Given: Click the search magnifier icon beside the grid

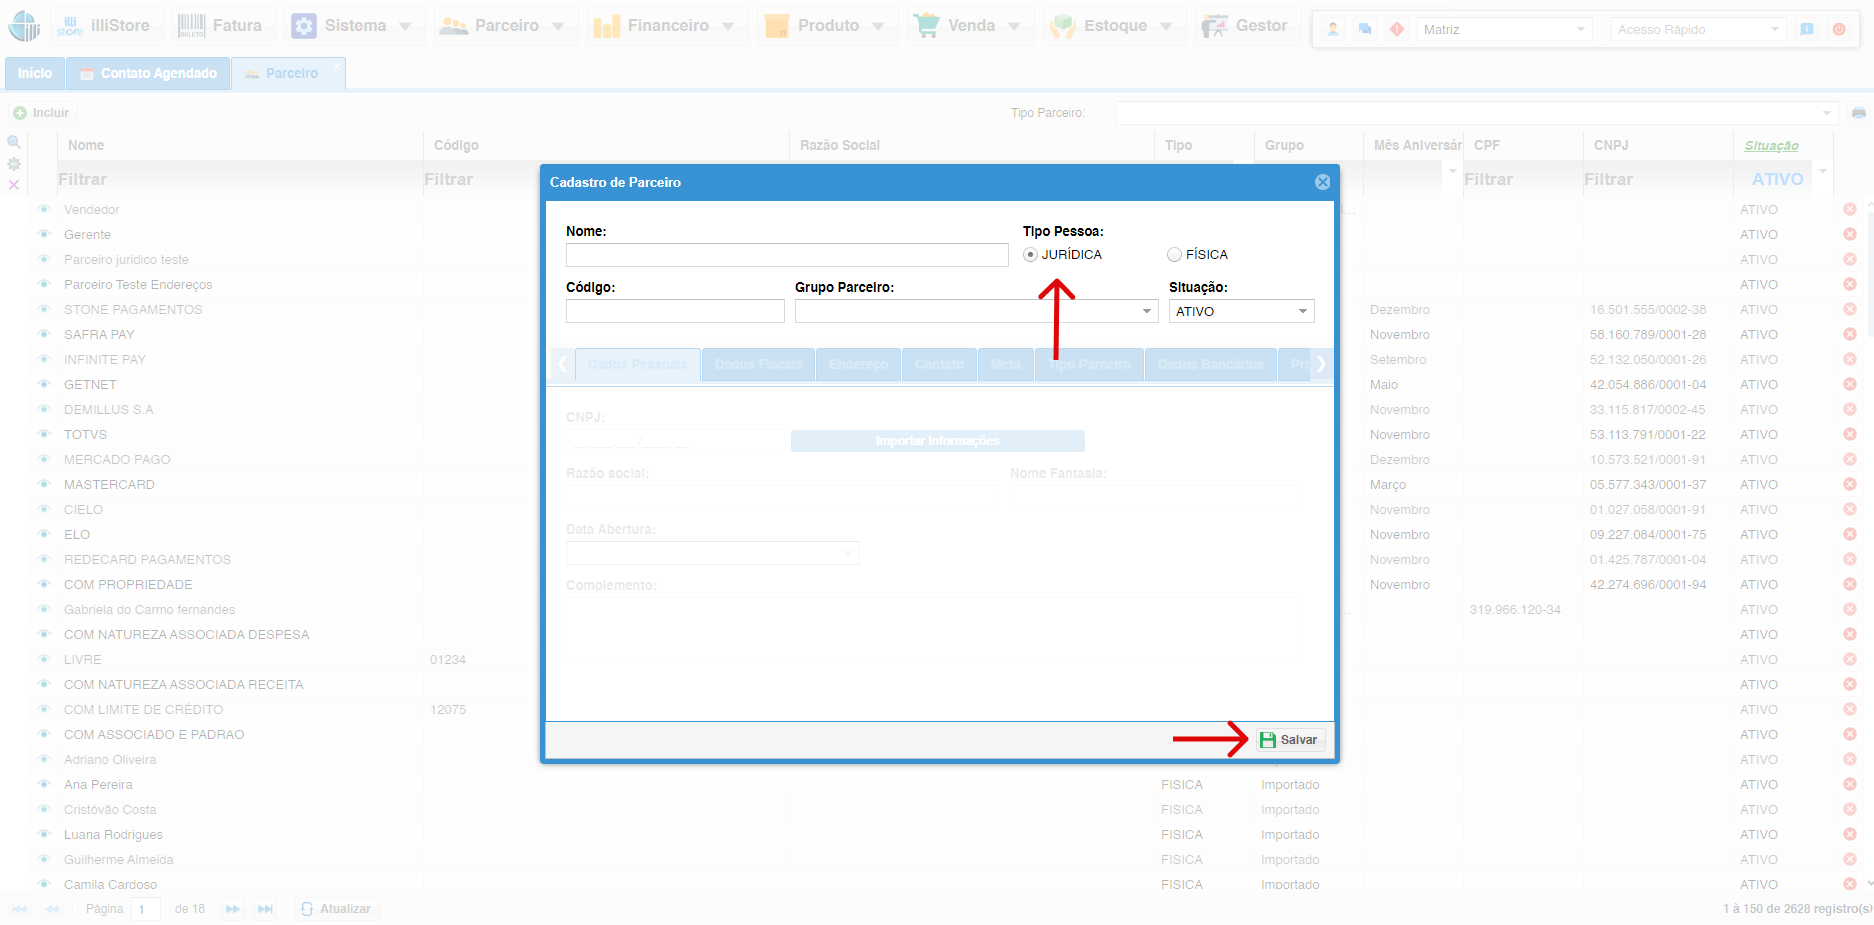Looking at the screenshot, I should tap(14, 142).
